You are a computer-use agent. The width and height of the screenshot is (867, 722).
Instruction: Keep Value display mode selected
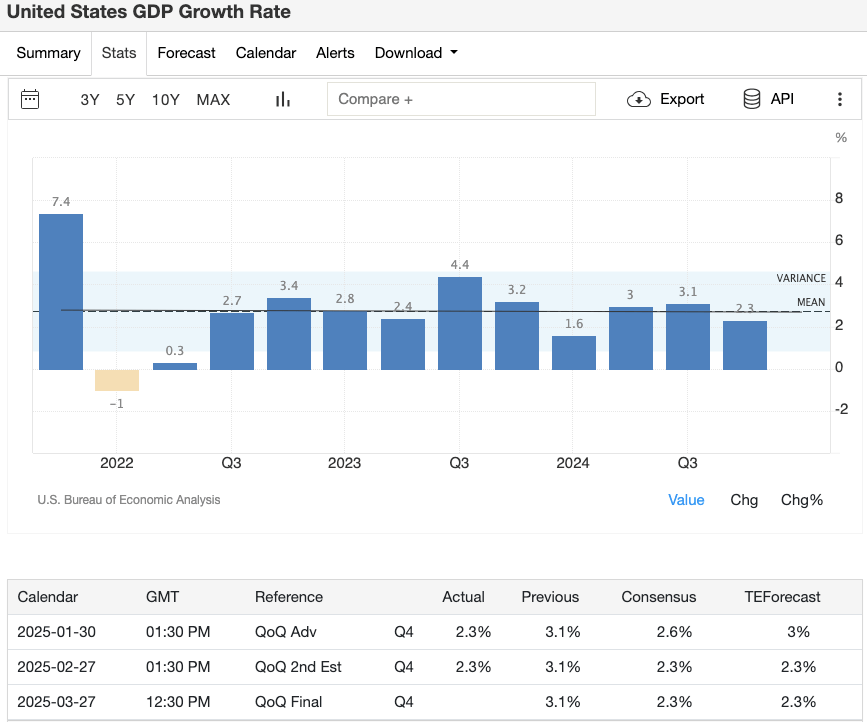point(686,500)
